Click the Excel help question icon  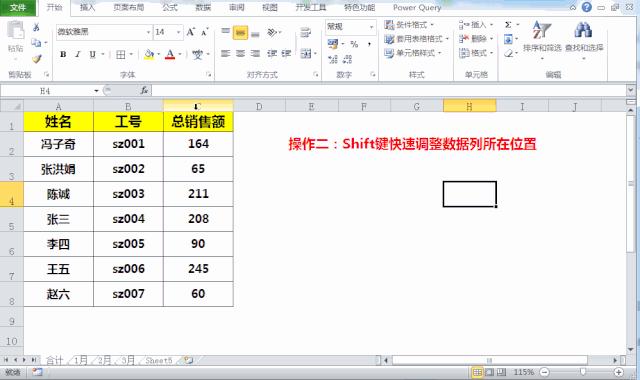click(x=587, y=7)
